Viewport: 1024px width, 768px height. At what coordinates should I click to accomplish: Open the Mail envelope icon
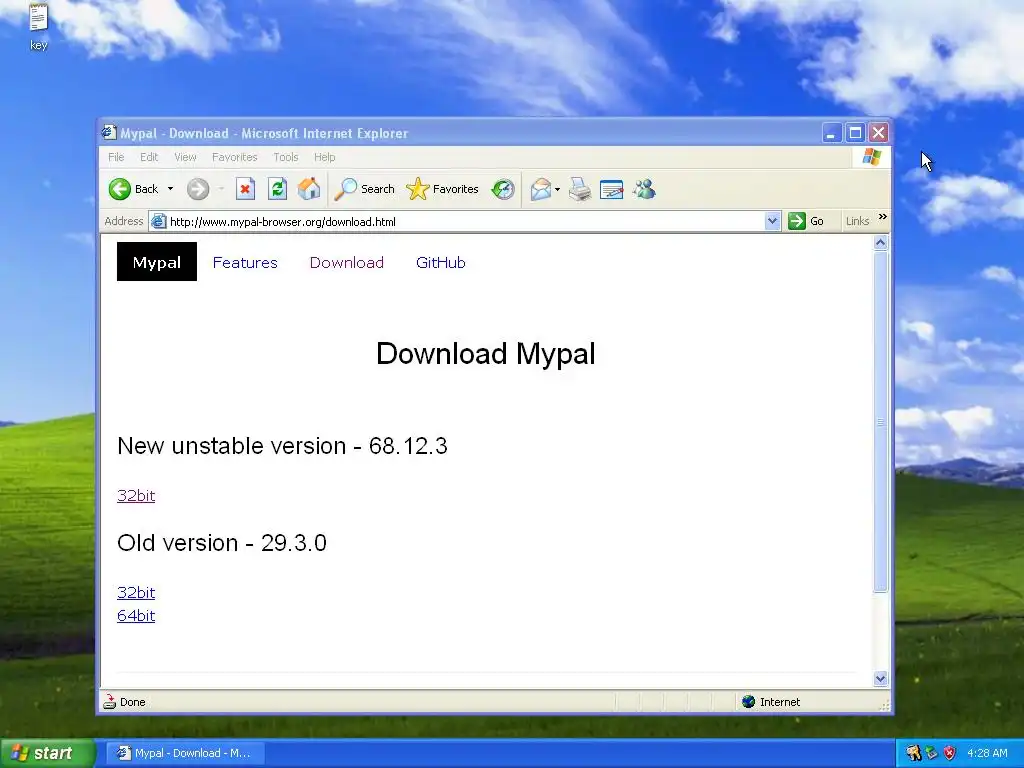coord(541,189)
